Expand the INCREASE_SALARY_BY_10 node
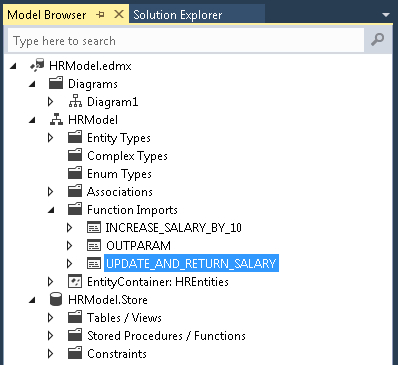 (70, 228)
